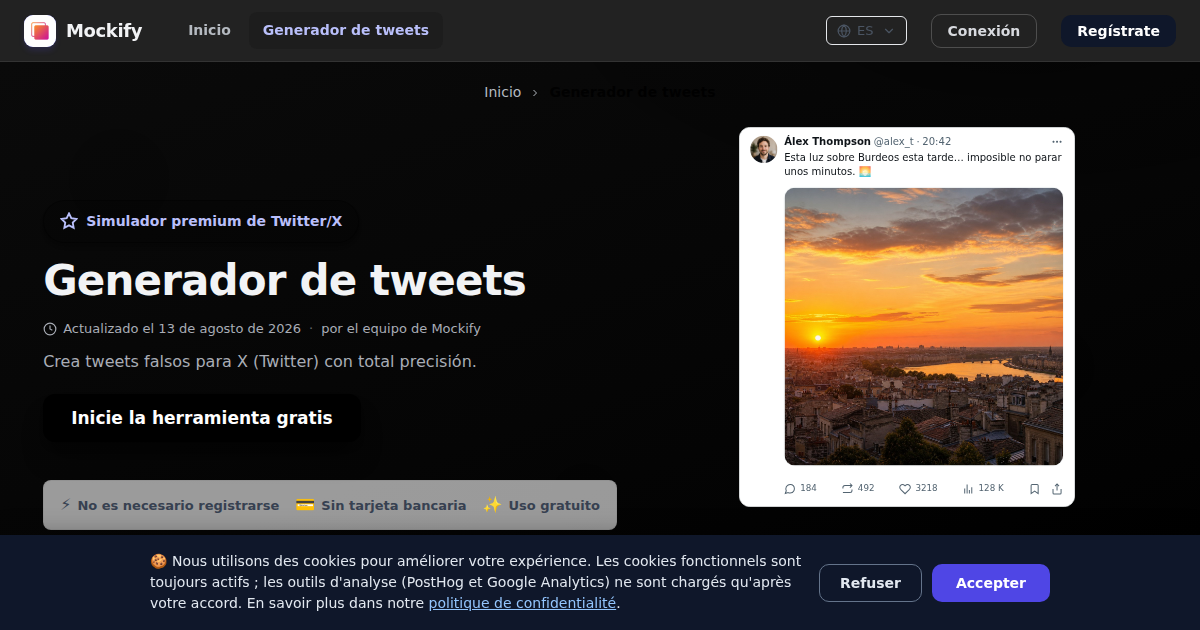Open the politique de confidentialité link
Viewport: 1200px width, 630px height.
pos(522,603)
